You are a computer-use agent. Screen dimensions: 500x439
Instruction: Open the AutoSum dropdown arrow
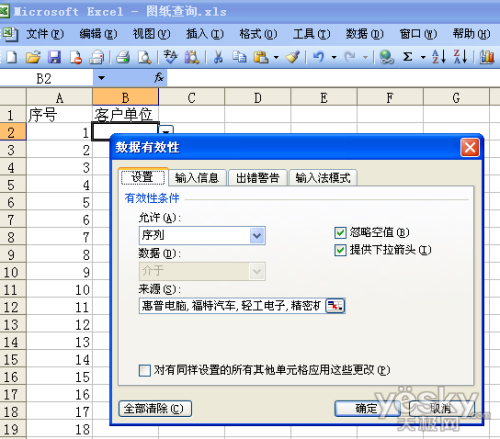click(423, 57)
